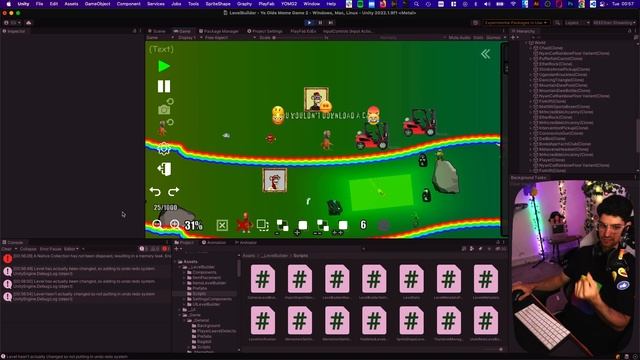Click the duplicate selection icon
Viewport: 640px width, 360px height.
[x=262, y=225]
